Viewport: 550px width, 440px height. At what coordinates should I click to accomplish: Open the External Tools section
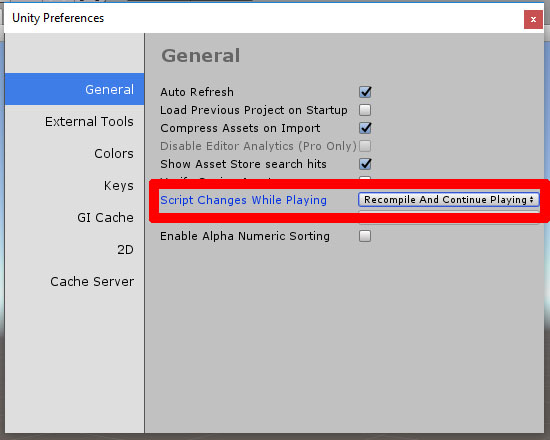(89, 121)
